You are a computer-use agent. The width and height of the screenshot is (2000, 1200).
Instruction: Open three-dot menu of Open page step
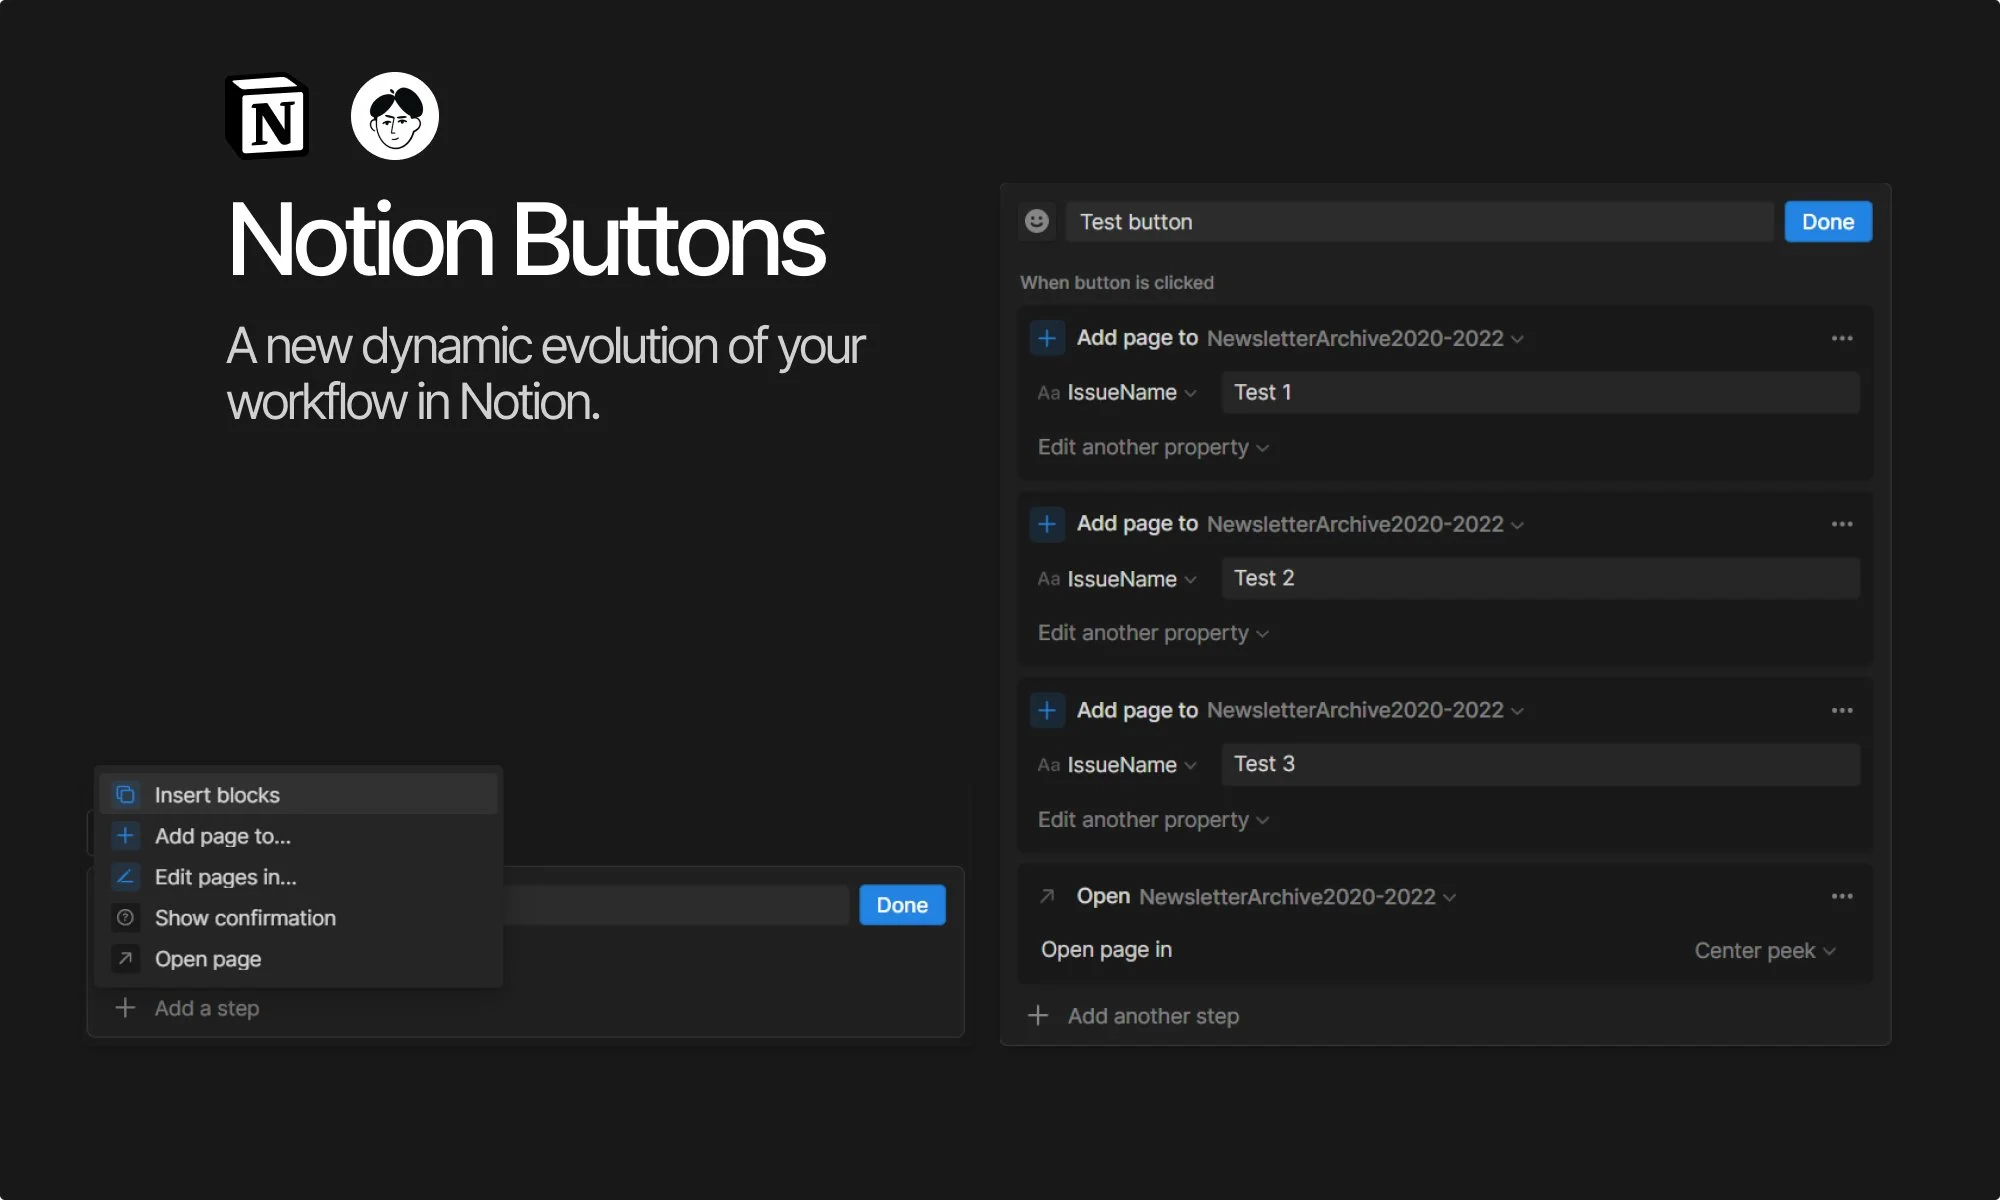pos(1842,896)
